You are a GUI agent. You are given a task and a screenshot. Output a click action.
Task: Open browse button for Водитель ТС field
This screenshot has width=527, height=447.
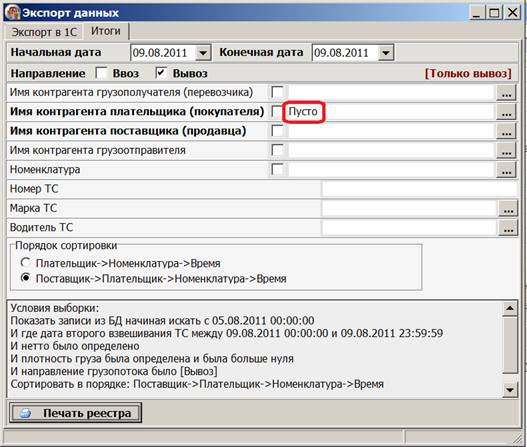508,228
